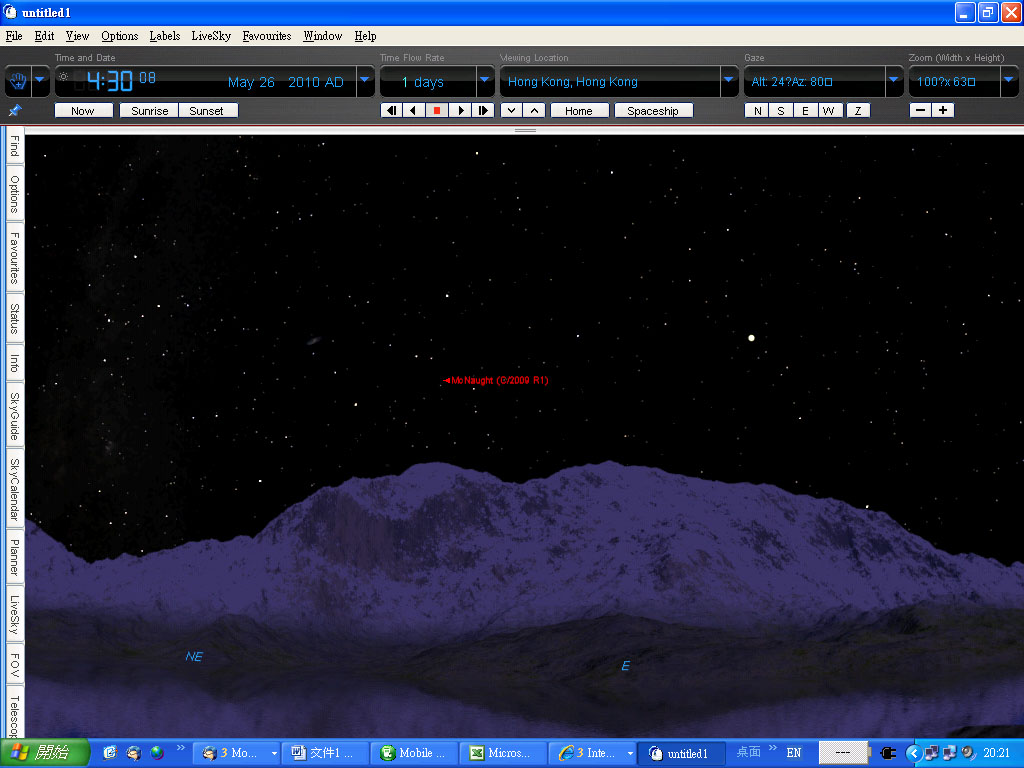This screenshot has height=768, width=1024.
Task: Zoom in with the plus button
Action: (x=942, y=111)
